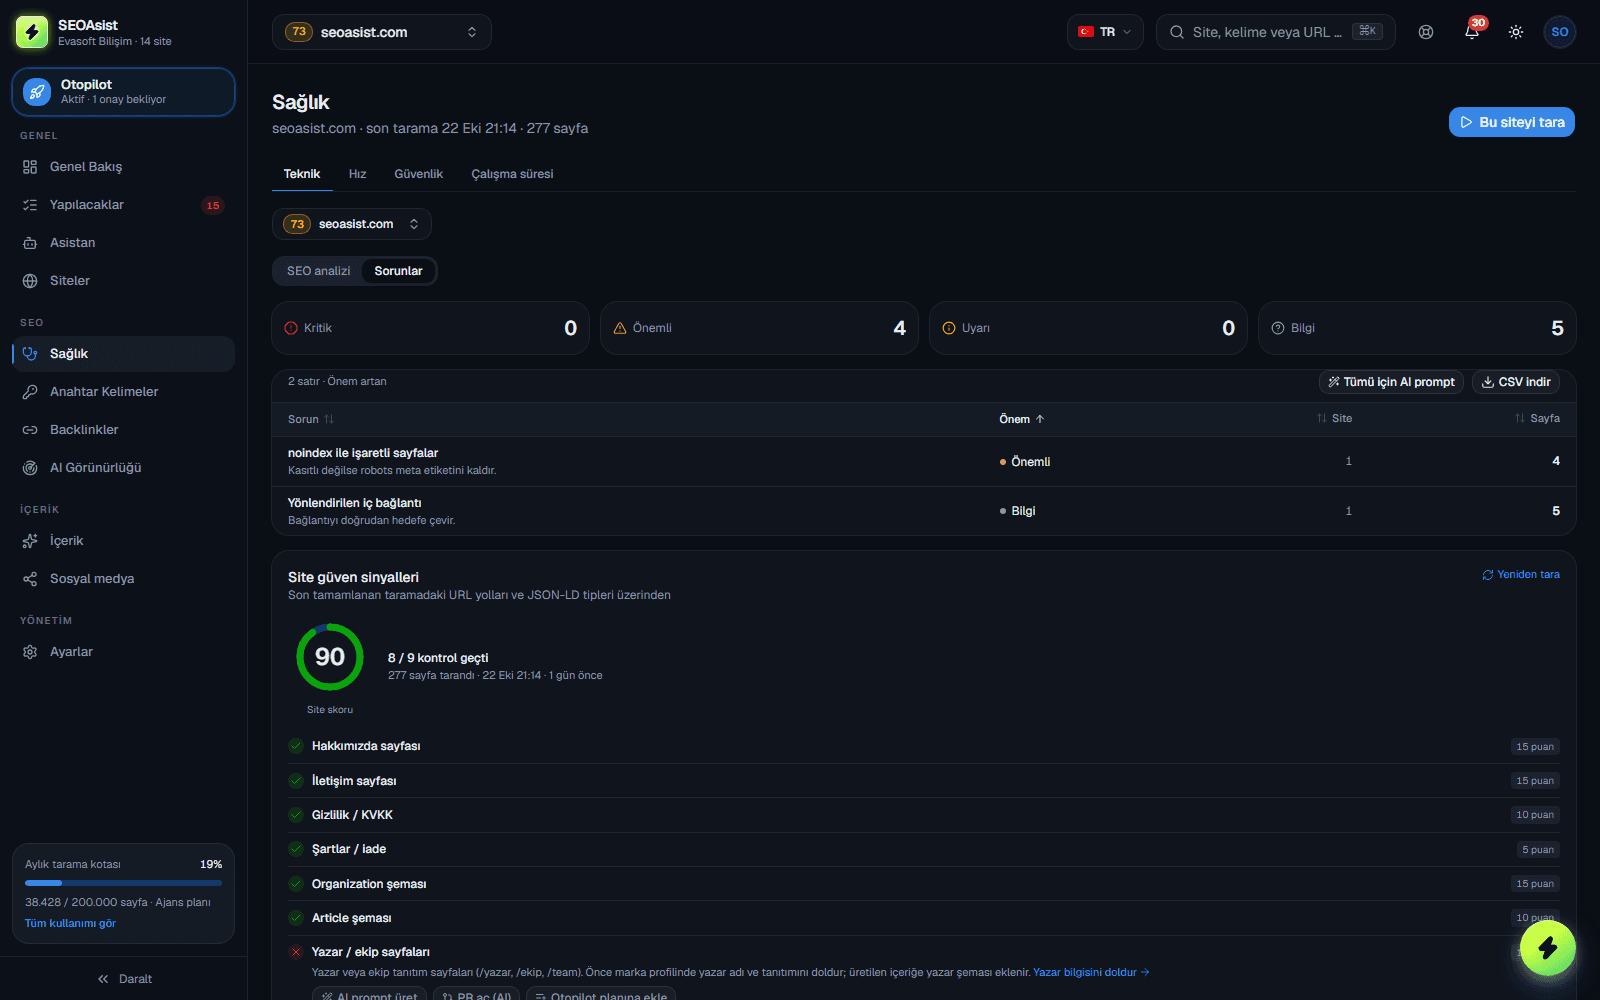The width and height of the screenshot is (1600, 1000).
Task: Open Siteler in the sidebar
Action: click(123, 281)
